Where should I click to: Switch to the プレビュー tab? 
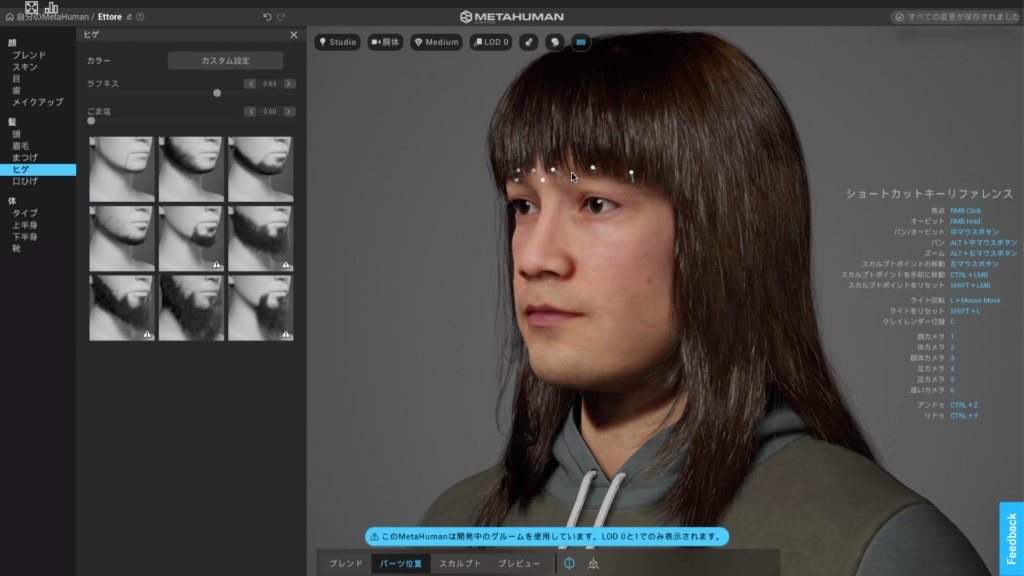tap(519, 563)
